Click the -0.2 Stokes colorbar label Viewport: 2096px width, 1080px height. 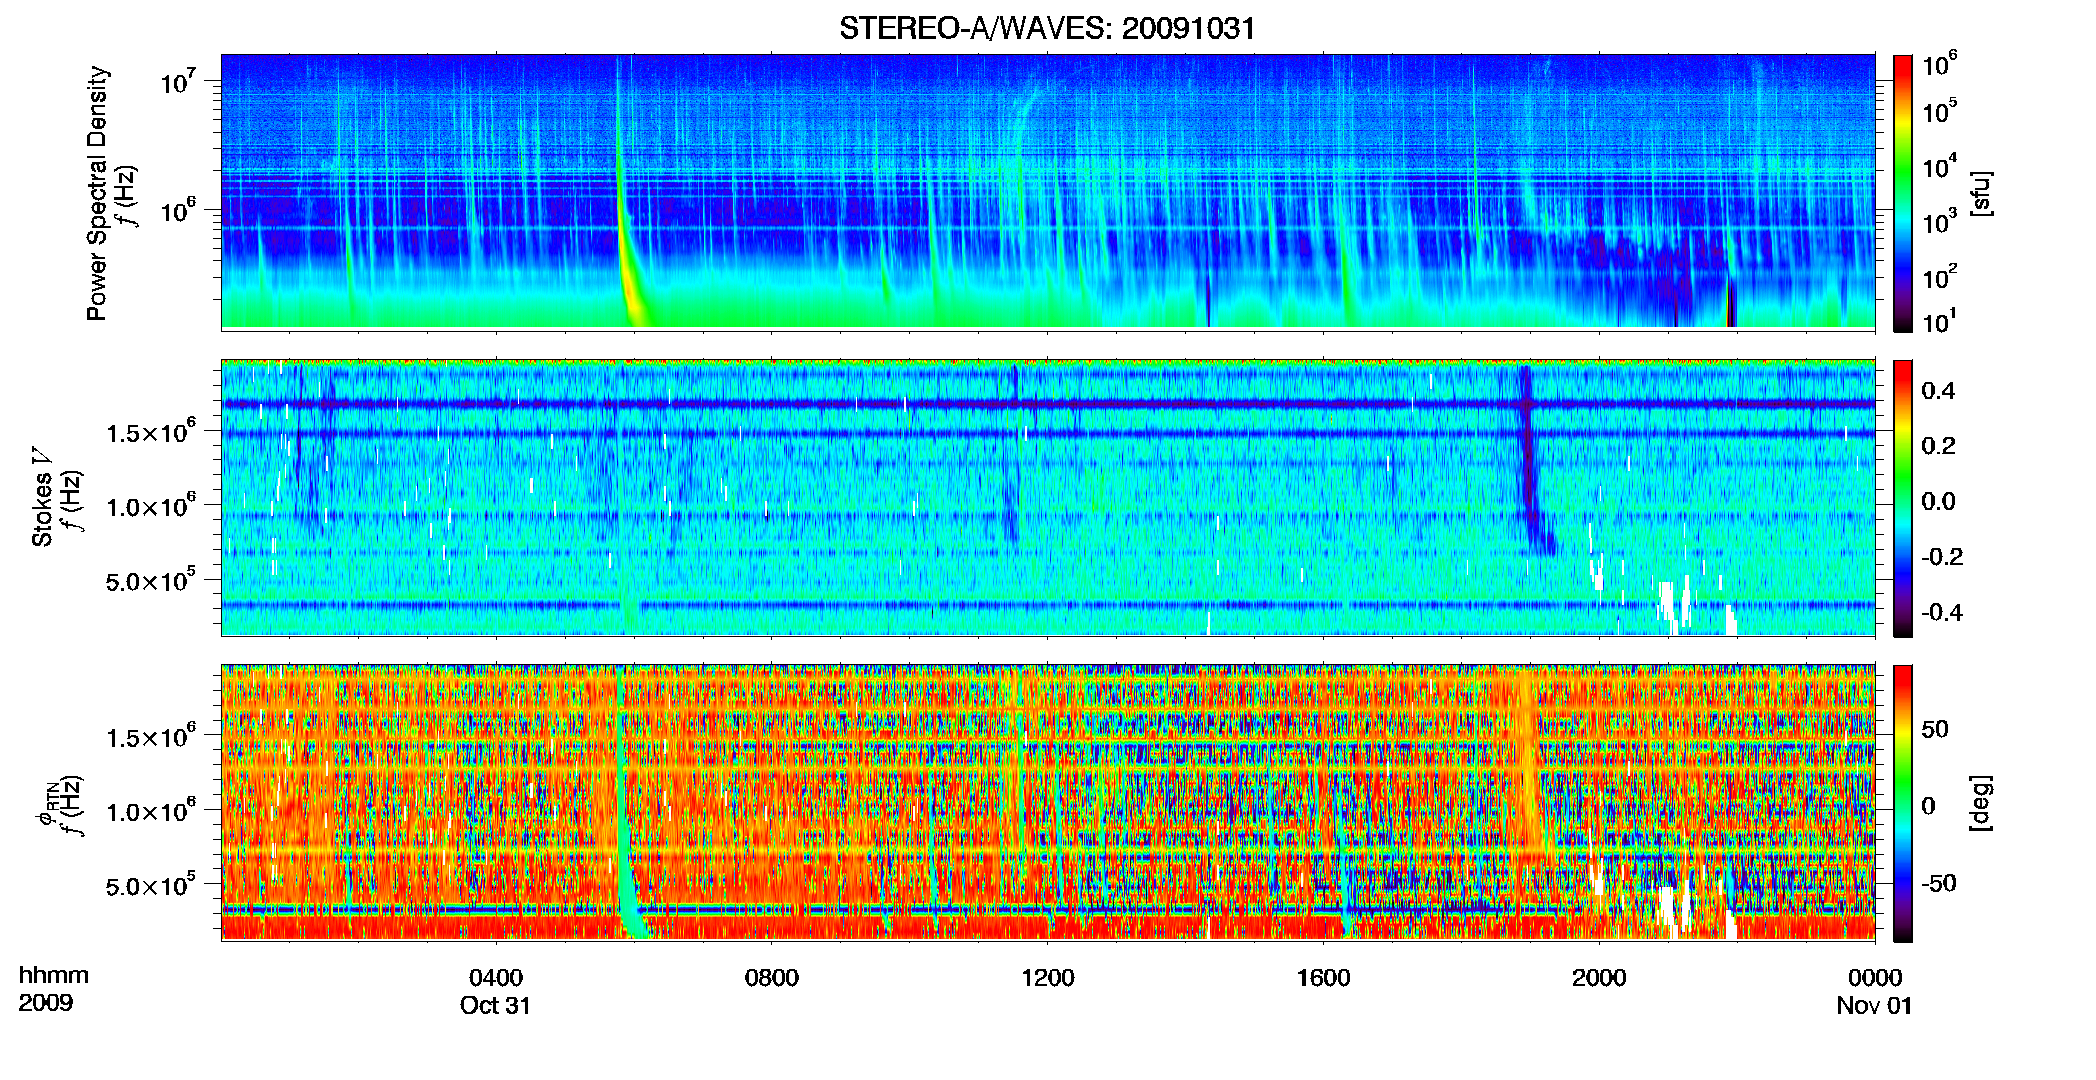1942,556
